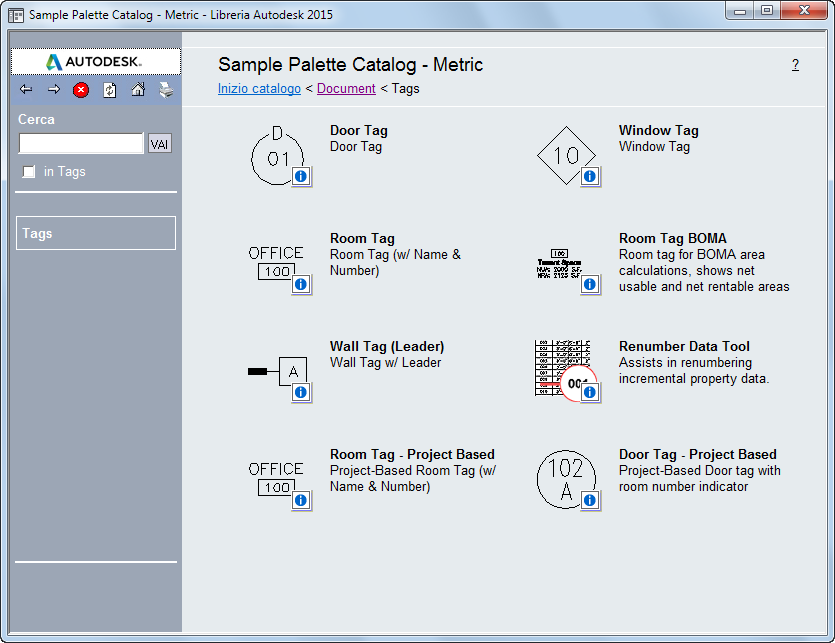
Task: Open info badge on Wall Tag (Leader)
Action: click(x=301, y=393)
